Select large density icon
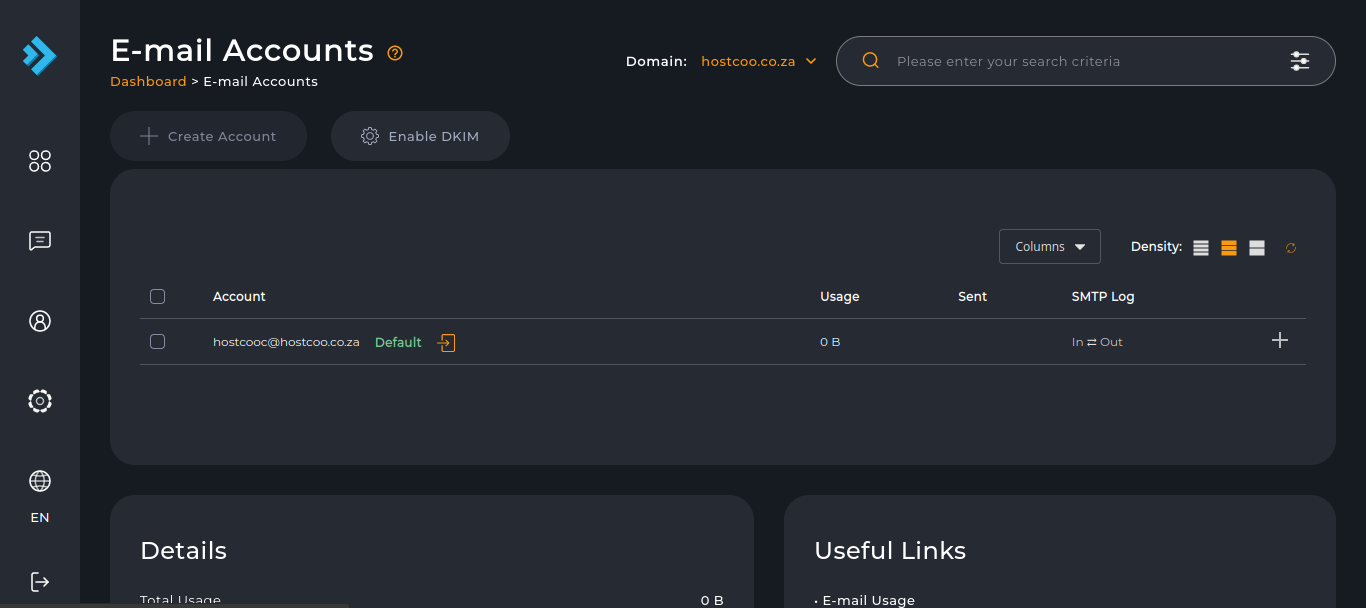Screen dimensions: 1366x608 1257,247
